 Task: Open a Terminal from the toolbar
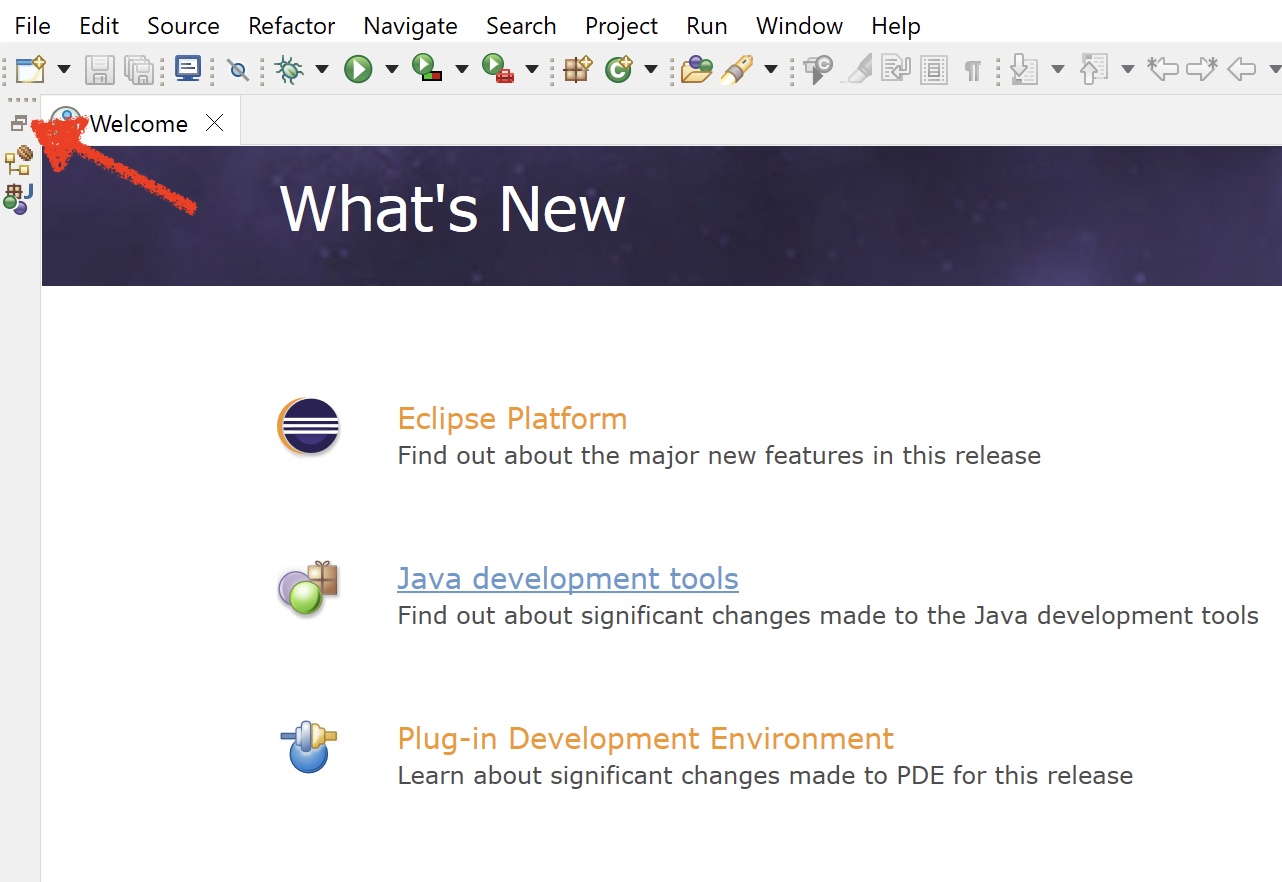click(x=187, y=68)
